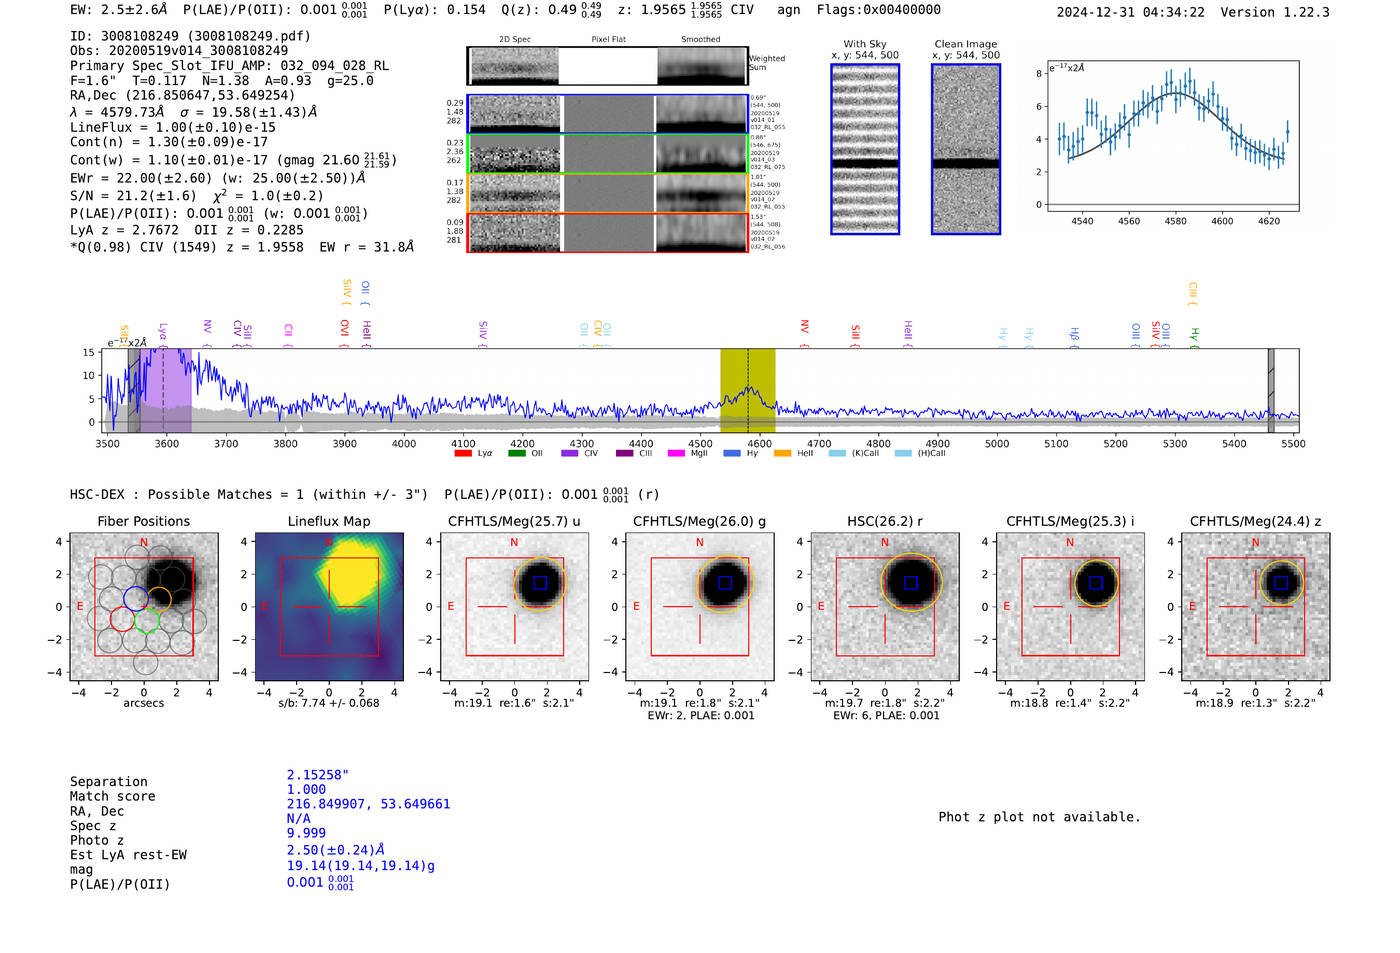Select the green-bordered 2D fiber spectrum row
This screenshot has height=953, width=1400.
pos(607,154)
